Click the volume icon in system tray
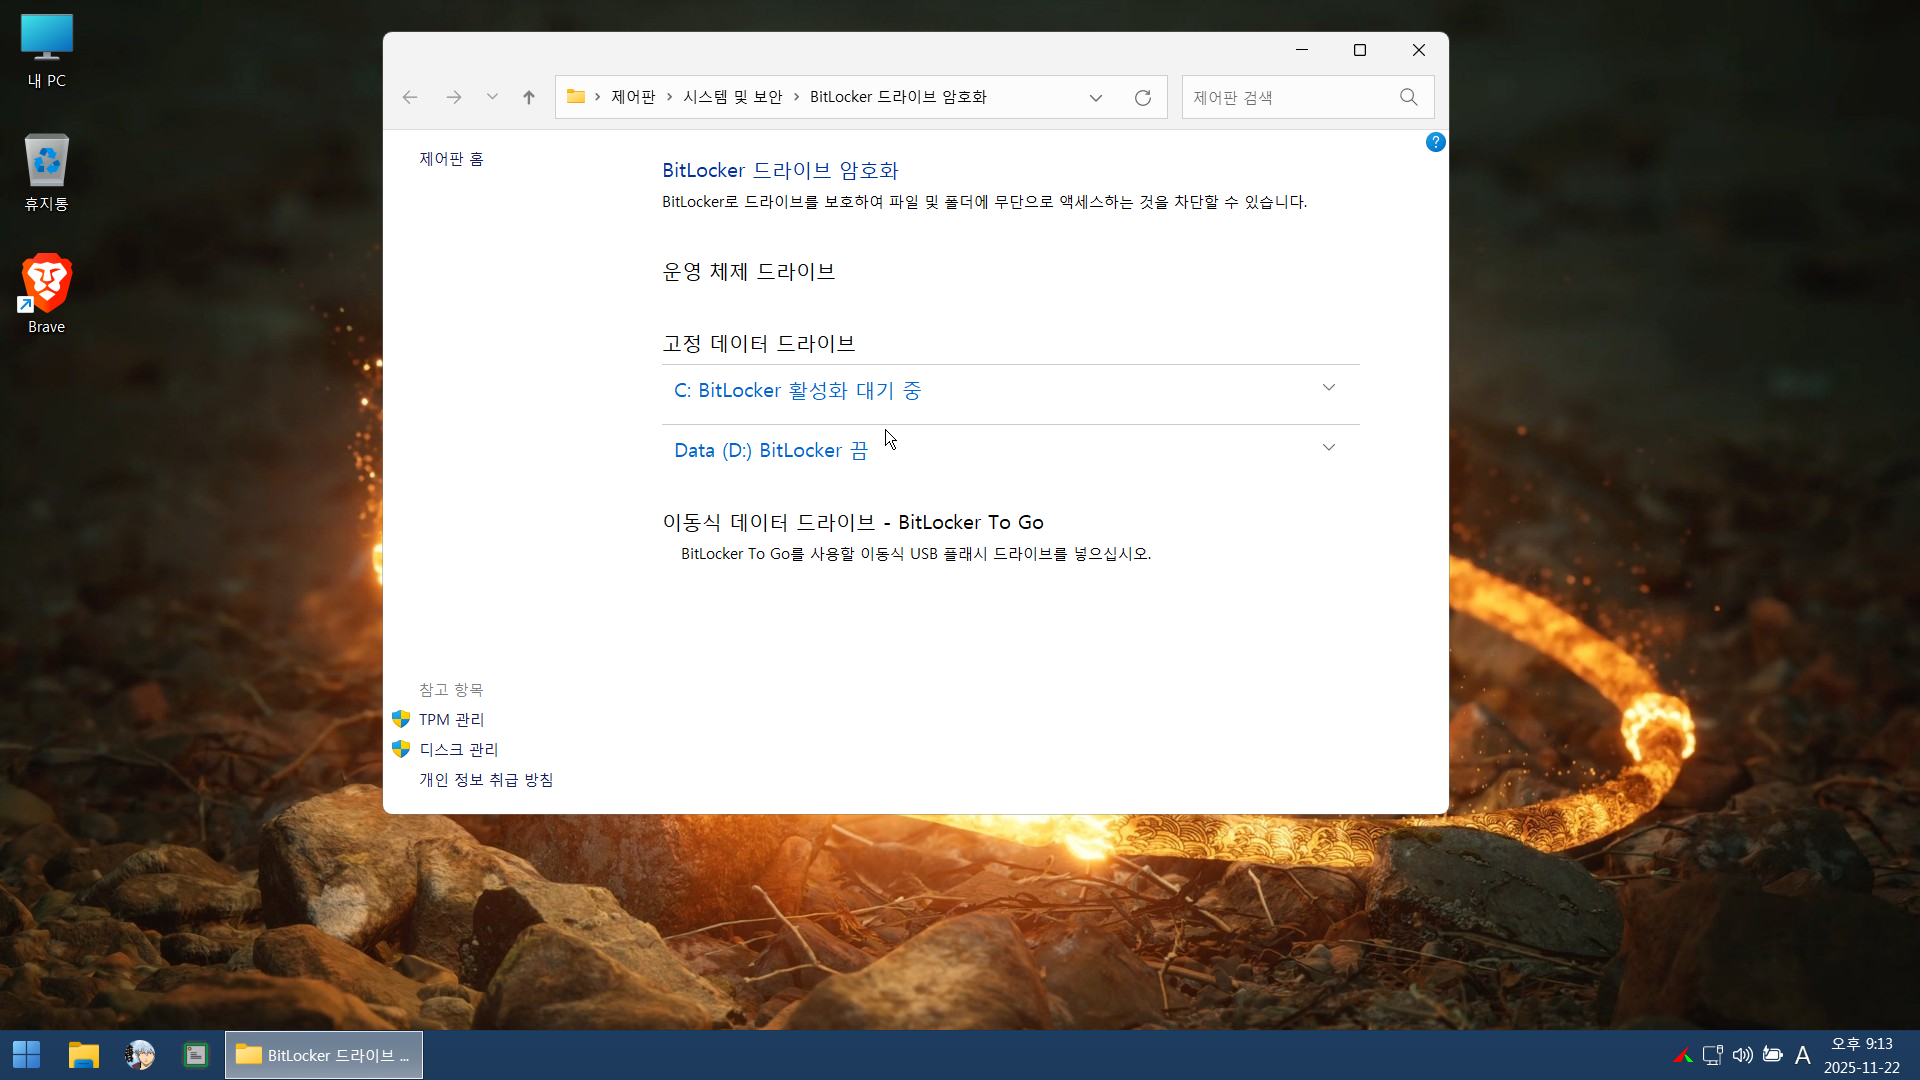 pos(1742,1055)
